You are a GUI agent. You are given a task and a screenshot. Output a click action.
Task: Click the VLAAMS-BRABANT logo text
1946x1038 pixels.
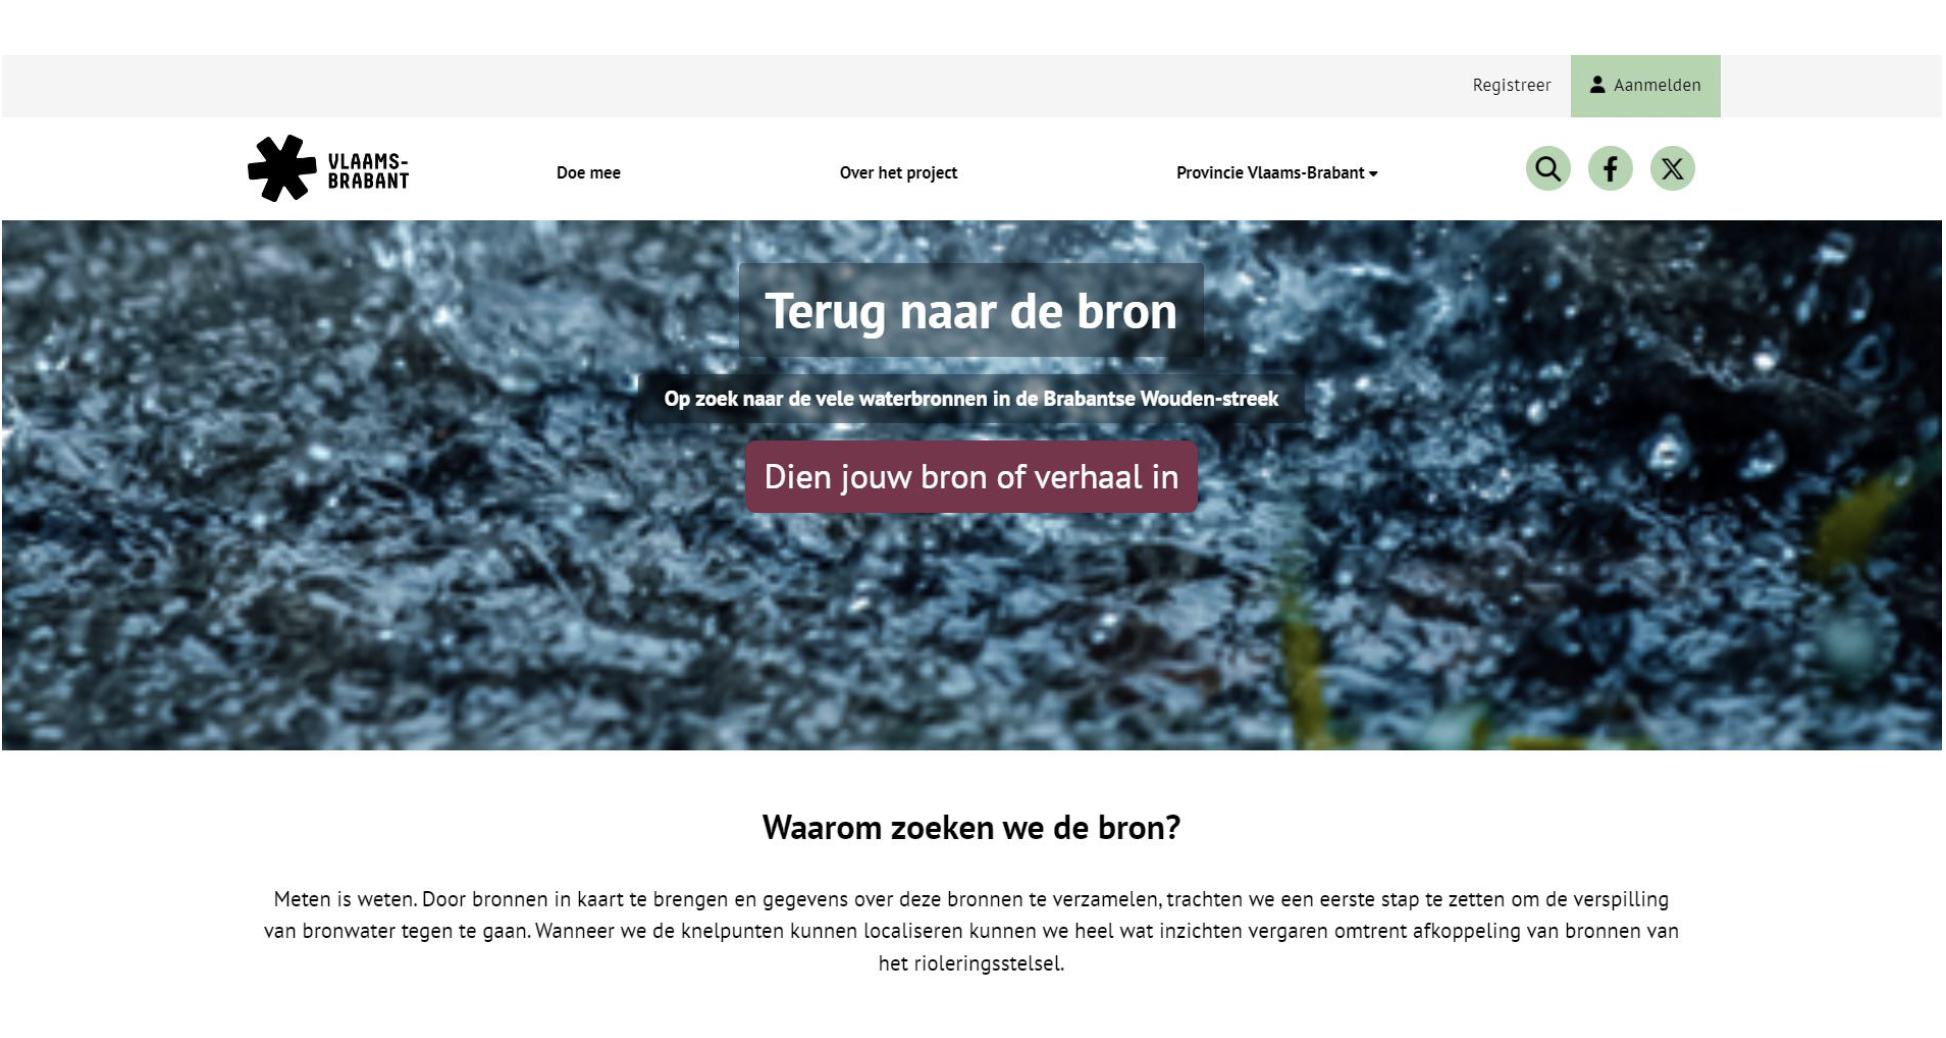coord(368,171)
